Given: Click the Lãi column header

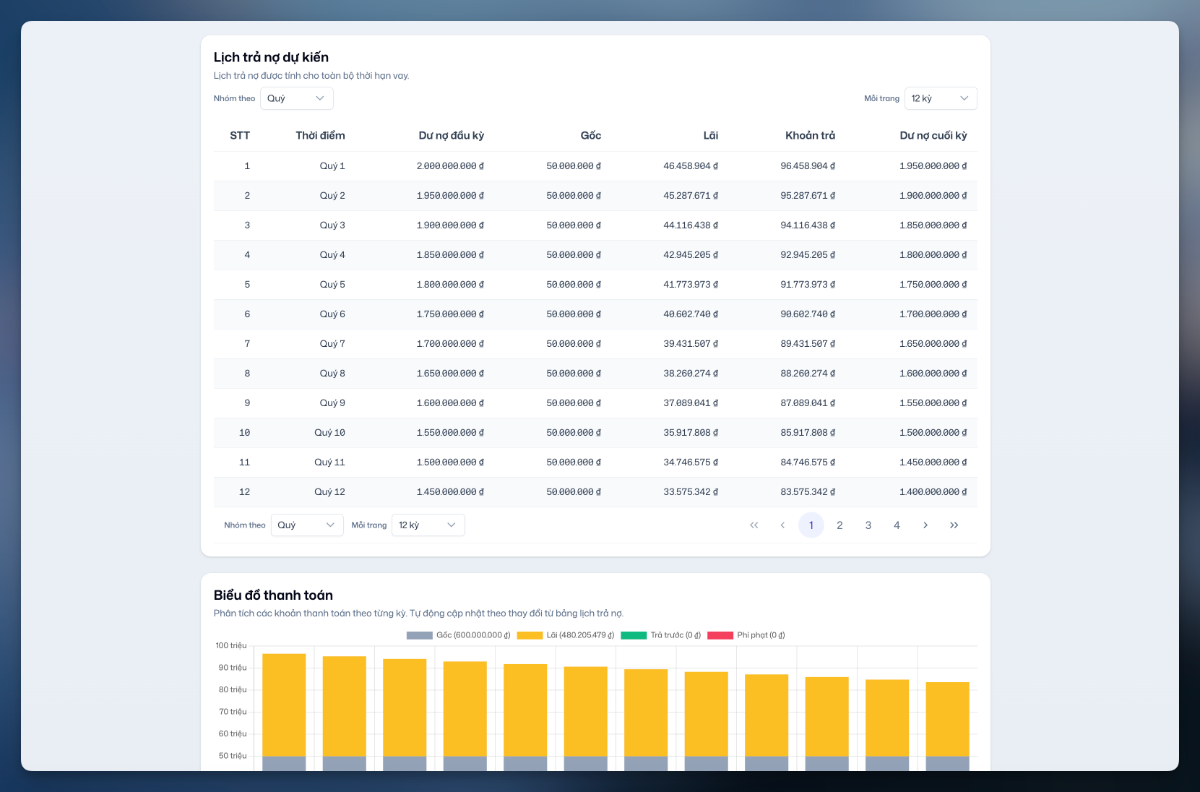Looking at the screenshot, I should click(x=710, y=135).
